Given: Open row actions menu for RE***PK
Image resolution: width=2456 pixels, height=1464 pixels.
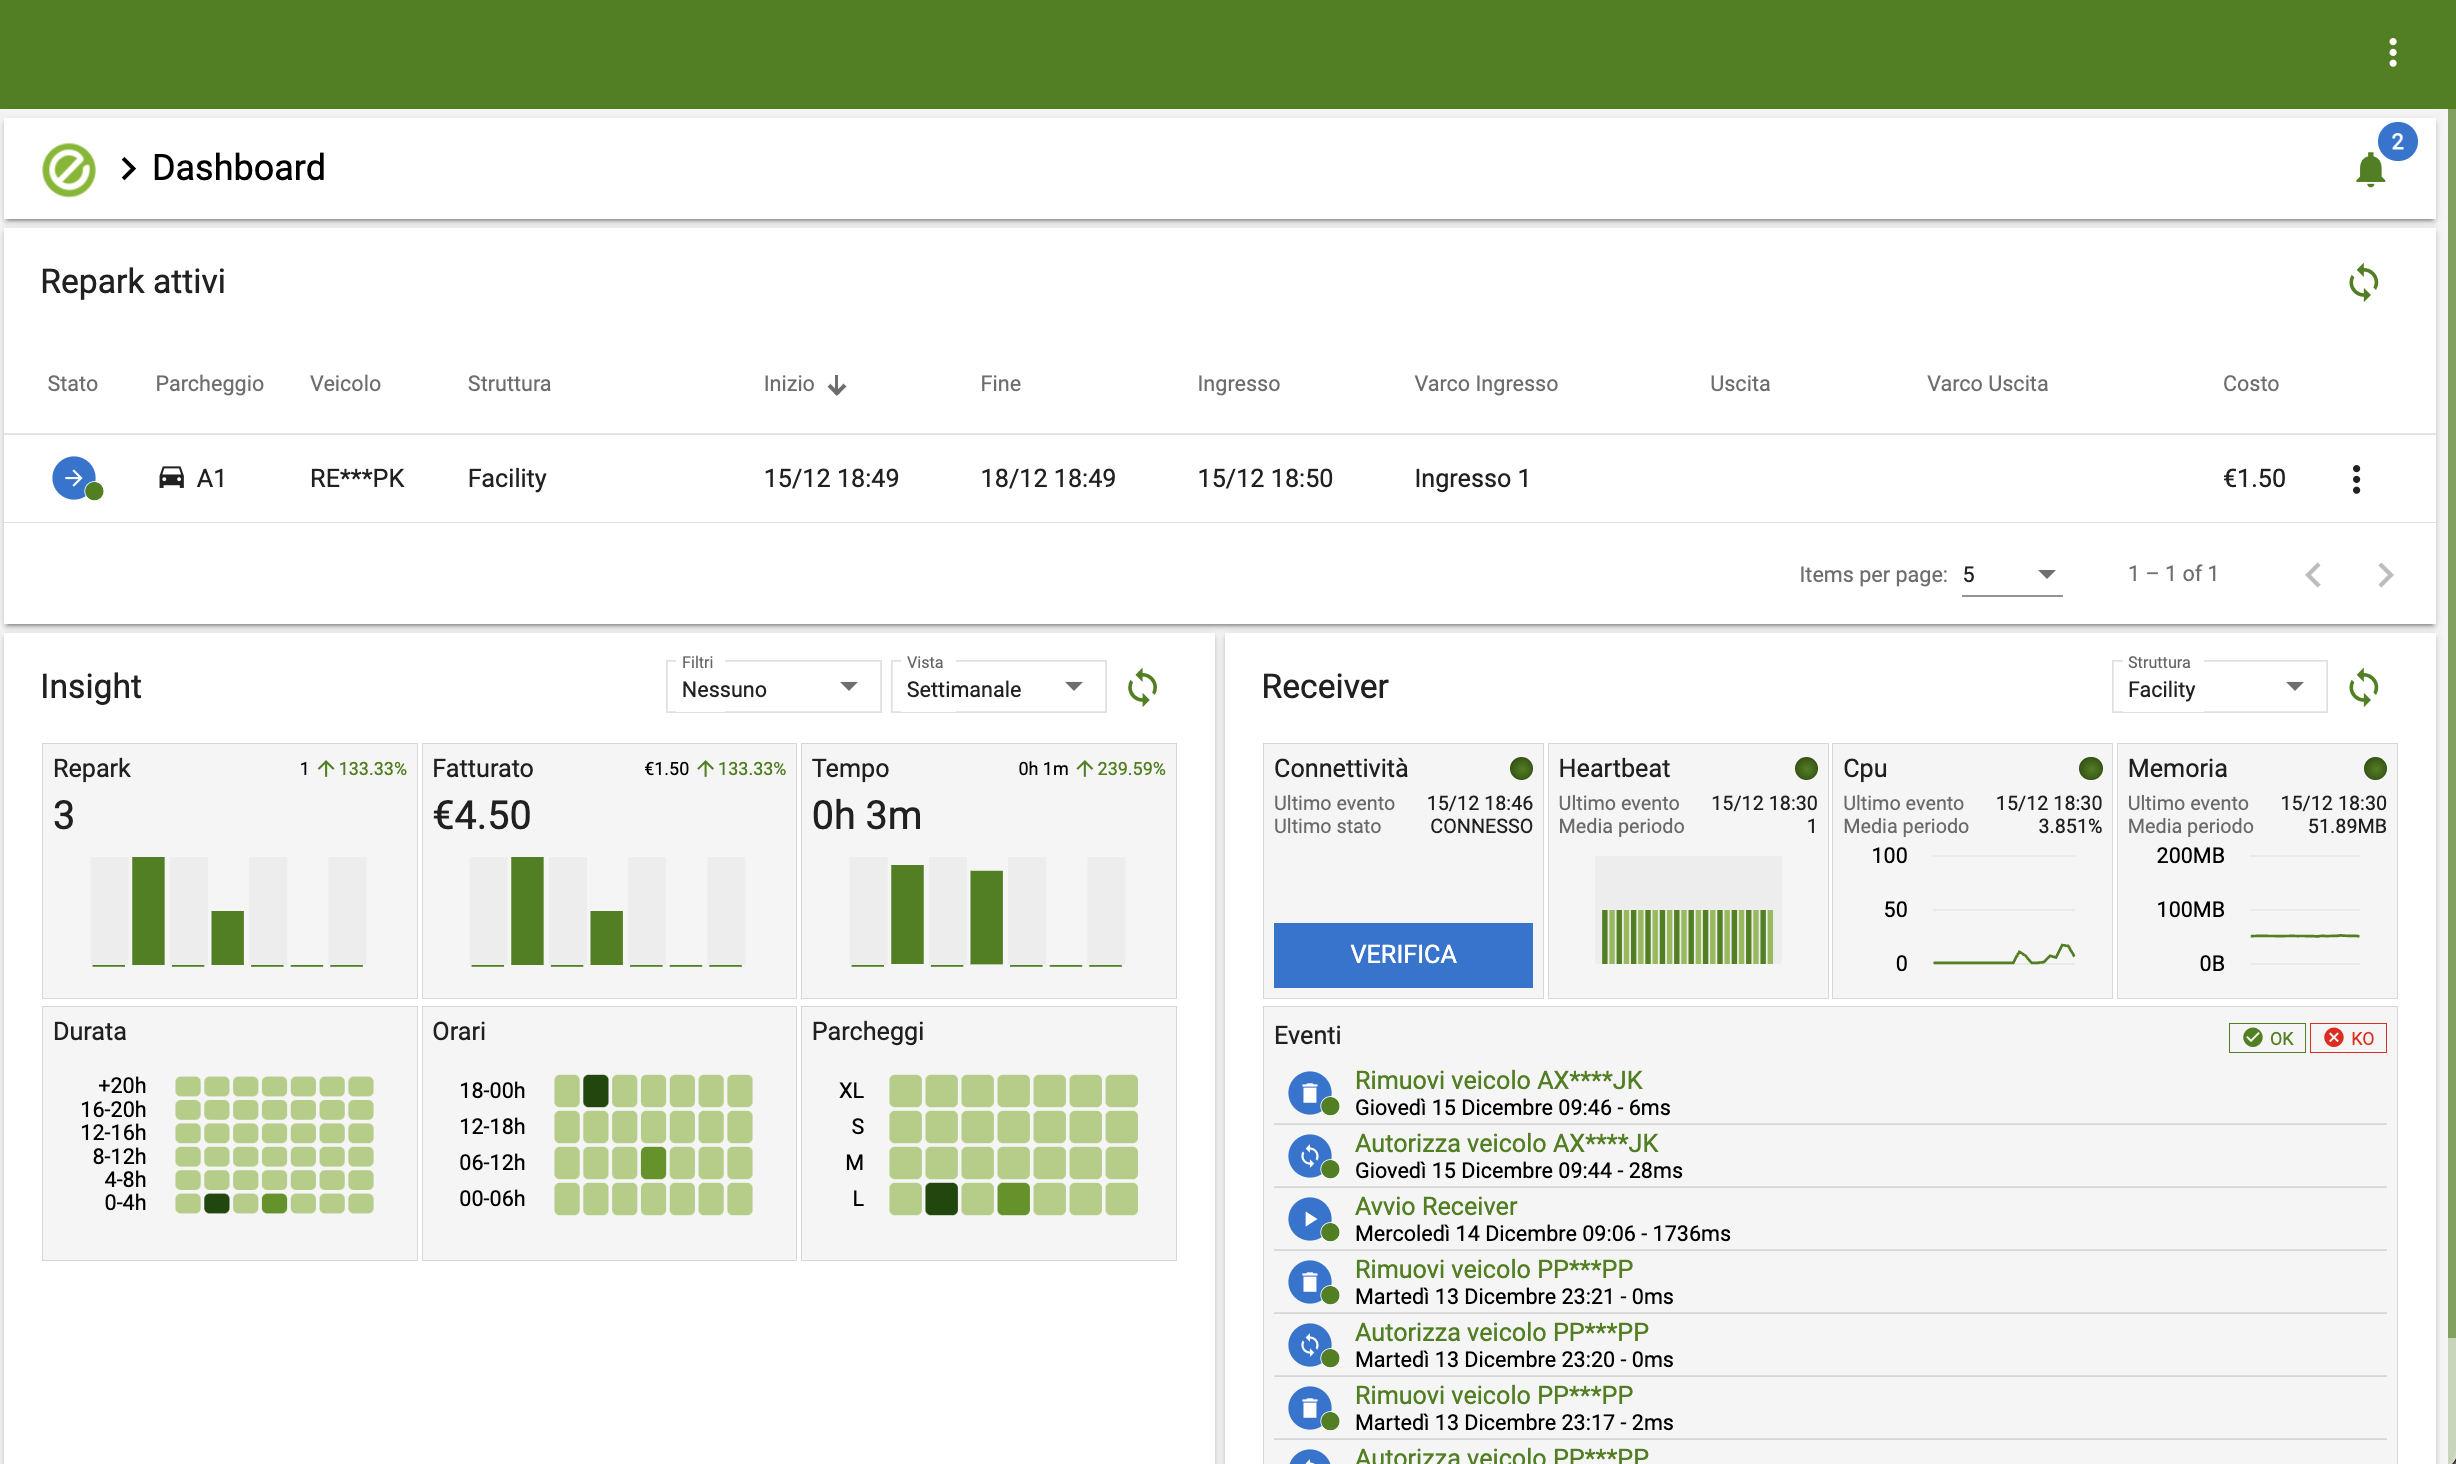Looking at the screenshot, I should (x=2356, y=479).
